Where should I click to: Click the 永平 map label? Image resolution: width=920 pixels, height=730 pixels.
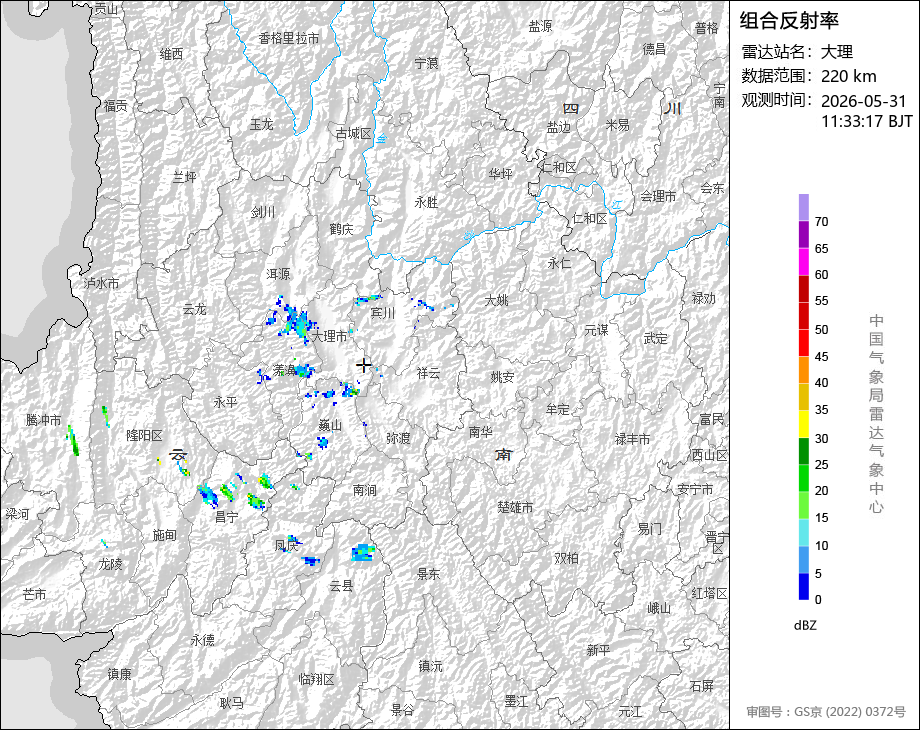tap(225, 403)
